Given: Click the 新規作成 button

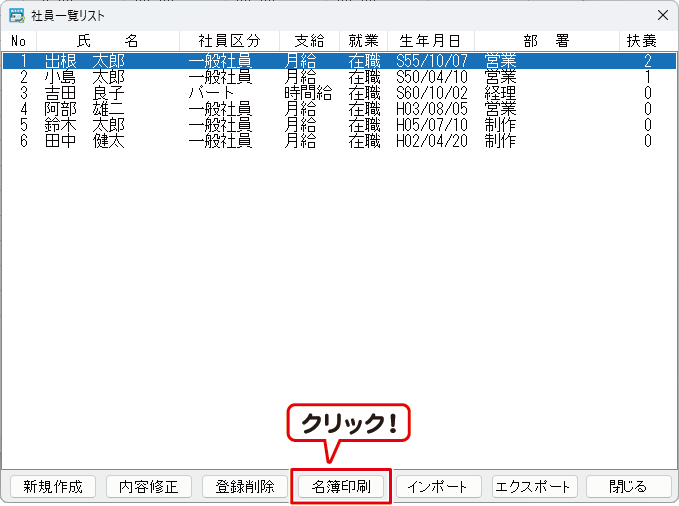Looking at the screenshot, I should pyautogui.click(x=53, y=487).
